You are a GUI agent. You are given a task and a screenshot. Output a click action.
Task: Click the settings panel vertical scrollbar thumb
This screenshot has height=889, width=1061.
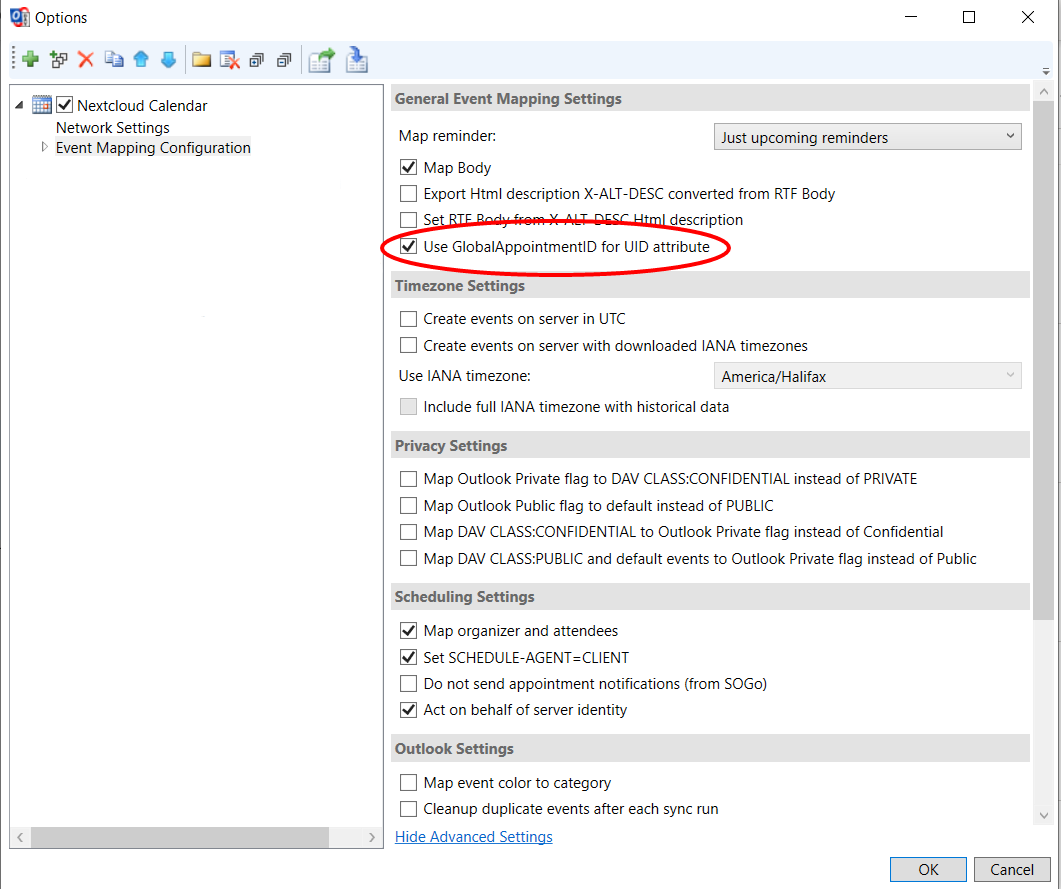pyautogui.click(x=1043, y=361)
